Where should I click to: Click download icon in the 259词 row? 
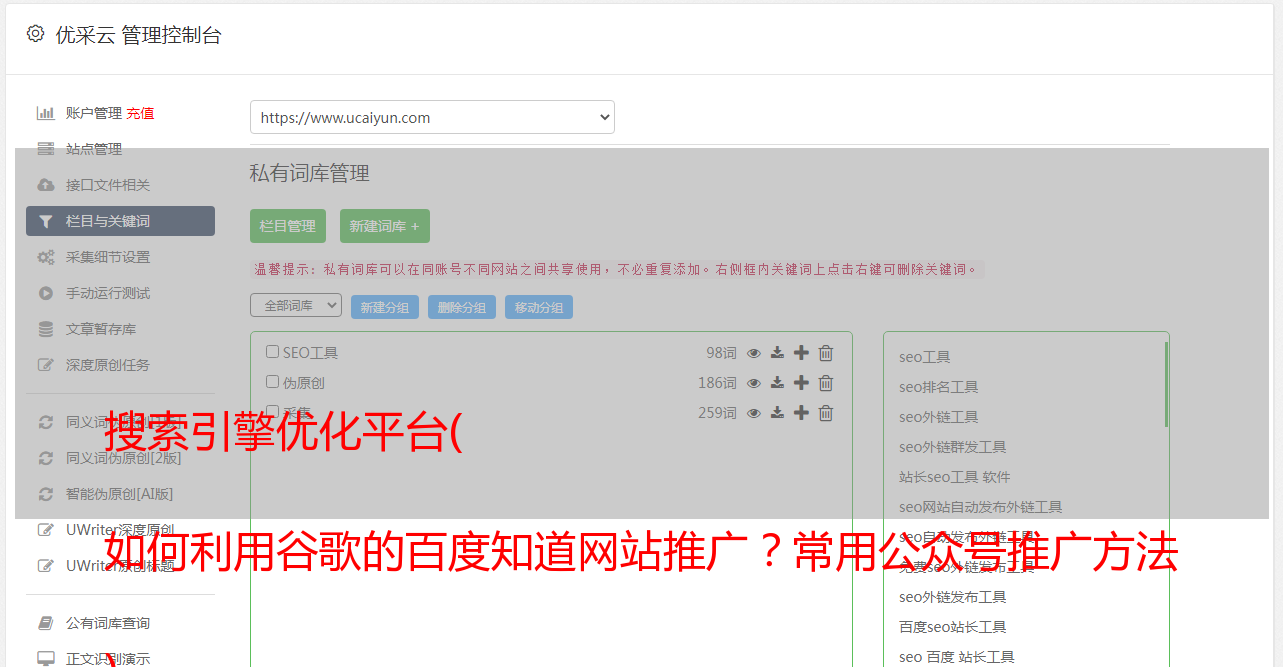(x=777, y=413)
